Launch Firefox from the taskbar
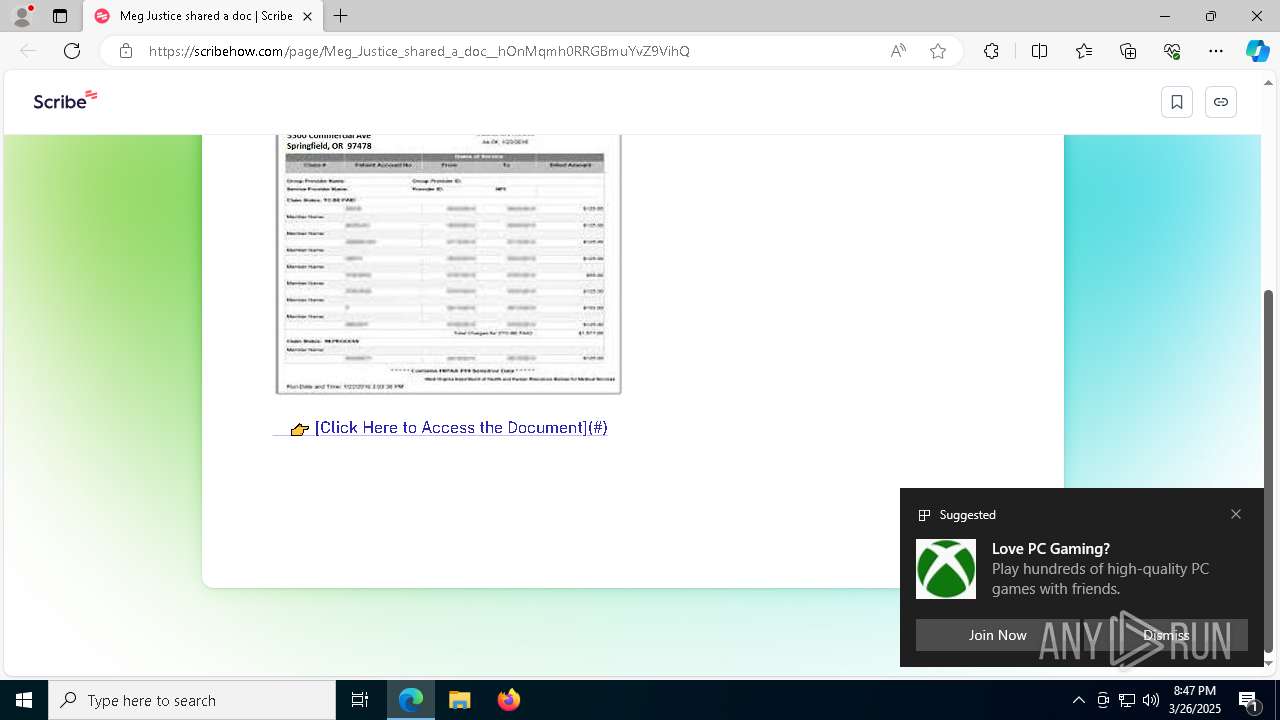Screen dimensions: 1280x720 pyautogui.click(x=509, y=700)
